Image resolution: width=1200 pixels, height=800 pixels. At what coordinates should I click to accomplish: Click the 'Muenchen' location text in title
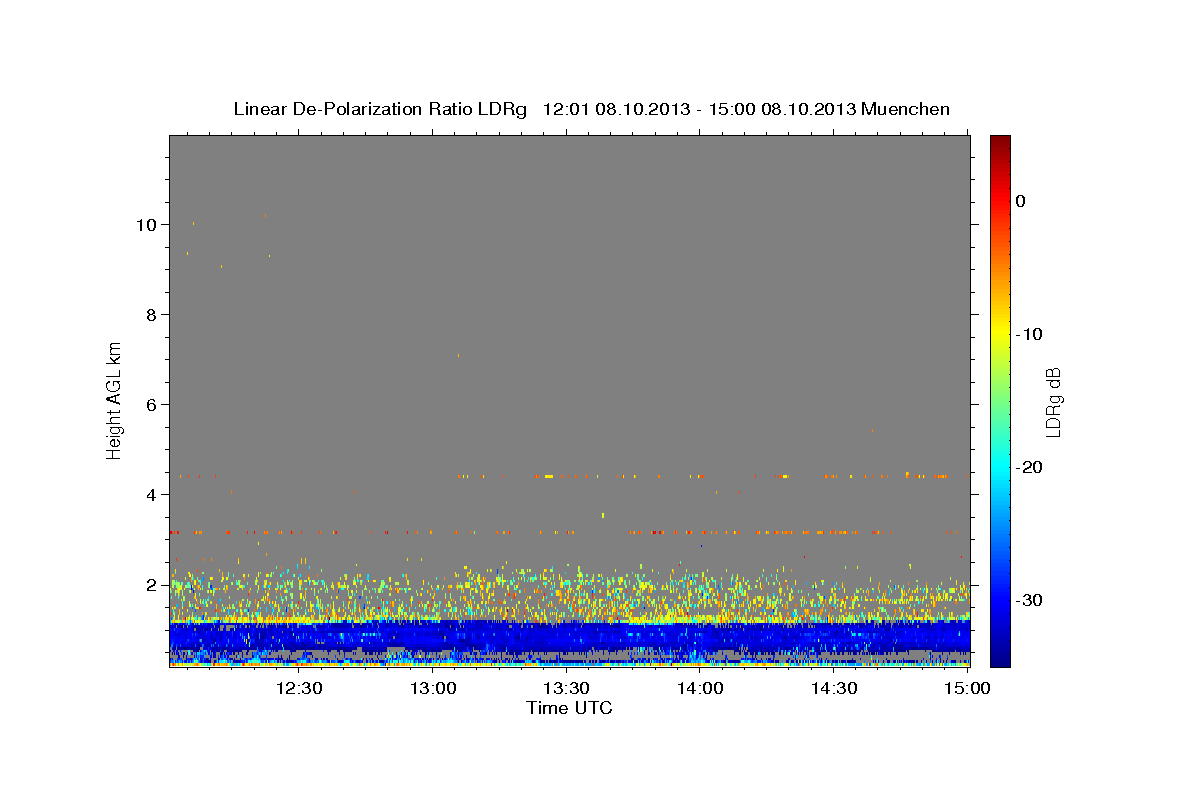coord(905,109)
